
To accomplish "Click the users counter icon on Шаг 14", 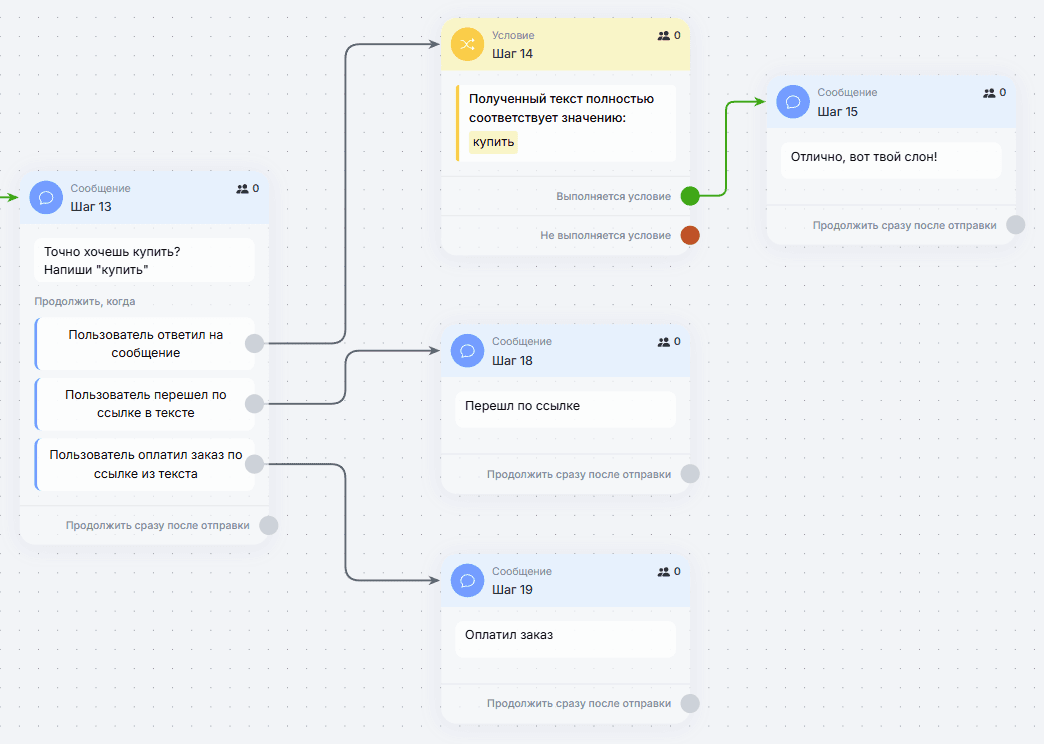I will coord(664,36).
